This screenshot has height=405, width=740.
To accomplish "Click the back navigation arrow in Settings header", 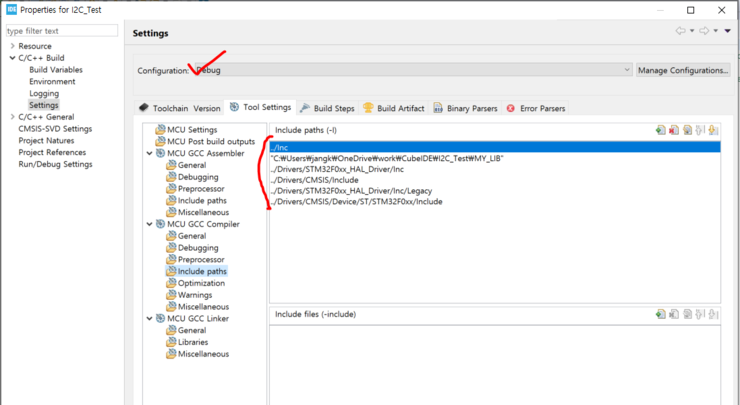I will [x=681, y=32].
